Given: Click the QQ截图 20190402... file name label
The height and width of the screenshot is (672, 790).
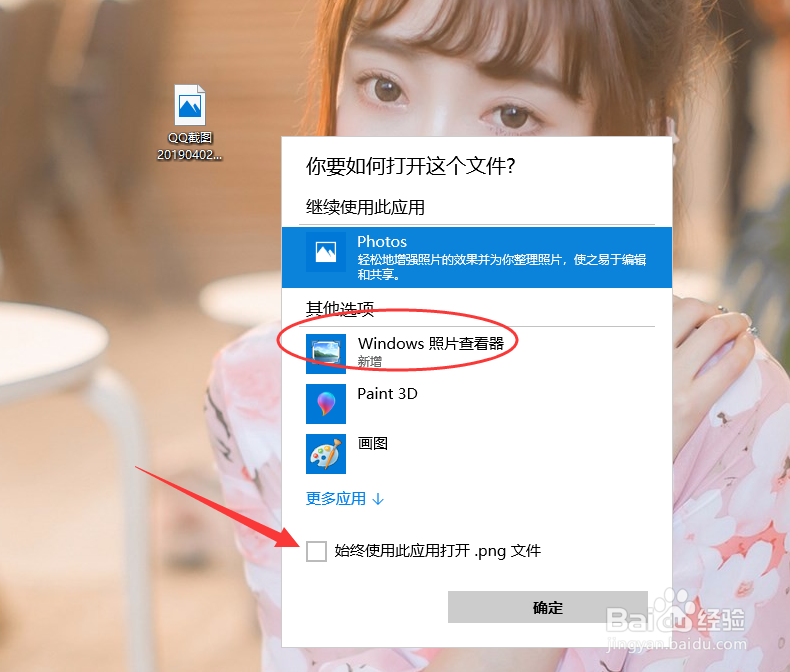Looking at the screenshot, I should pyautogui.click(x=189, y=146).
